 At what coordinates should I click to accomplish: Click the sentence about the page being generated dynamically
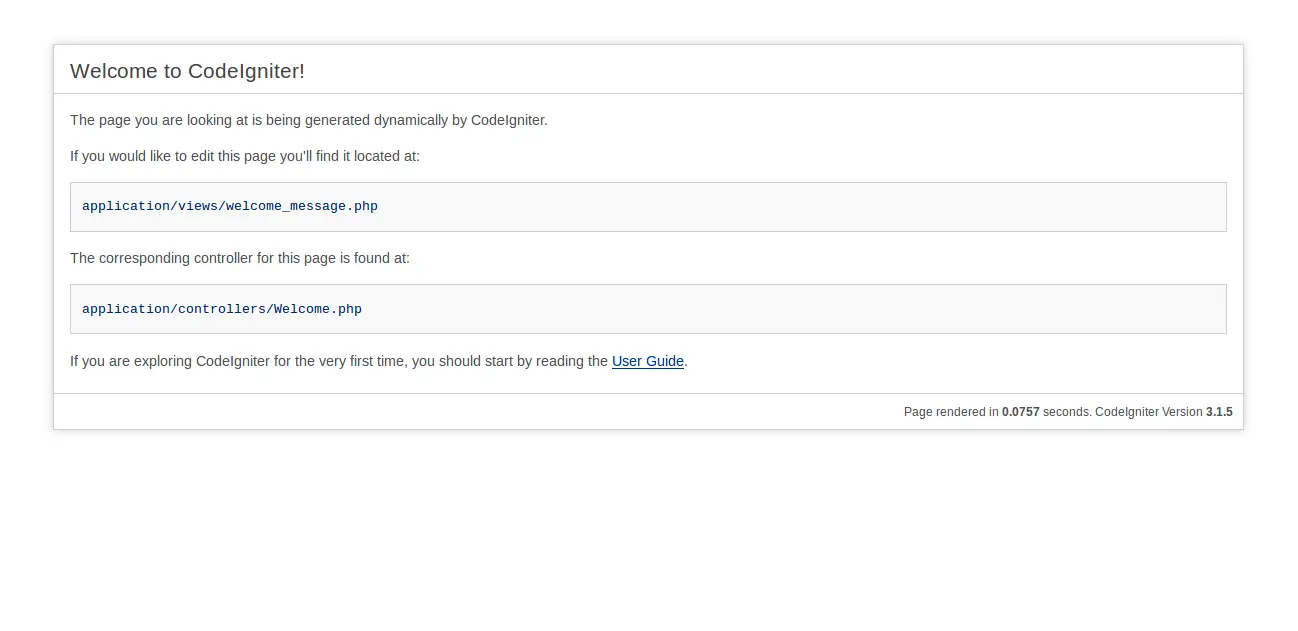tap(309, 120)
